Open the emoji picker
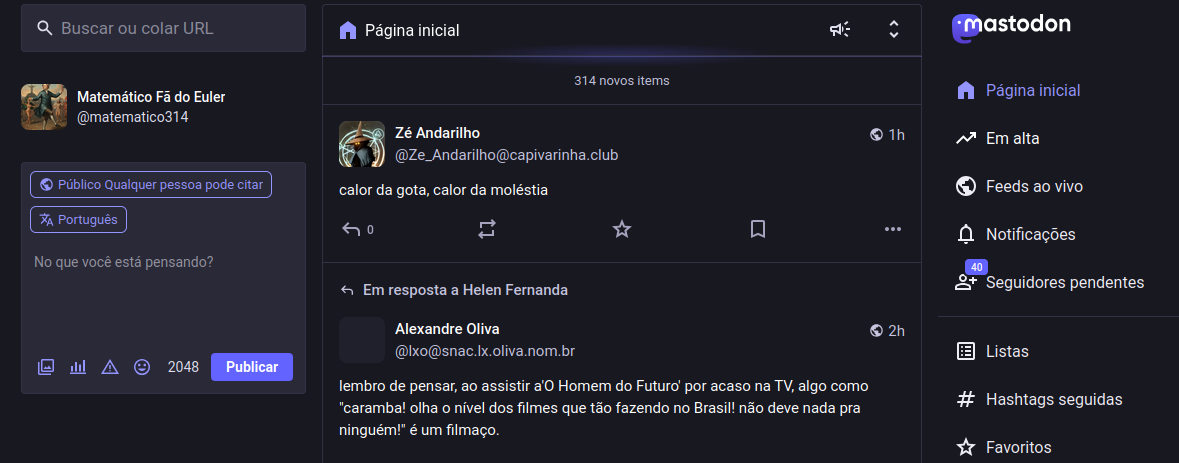The image size is (1179, 463). [142, 367]
